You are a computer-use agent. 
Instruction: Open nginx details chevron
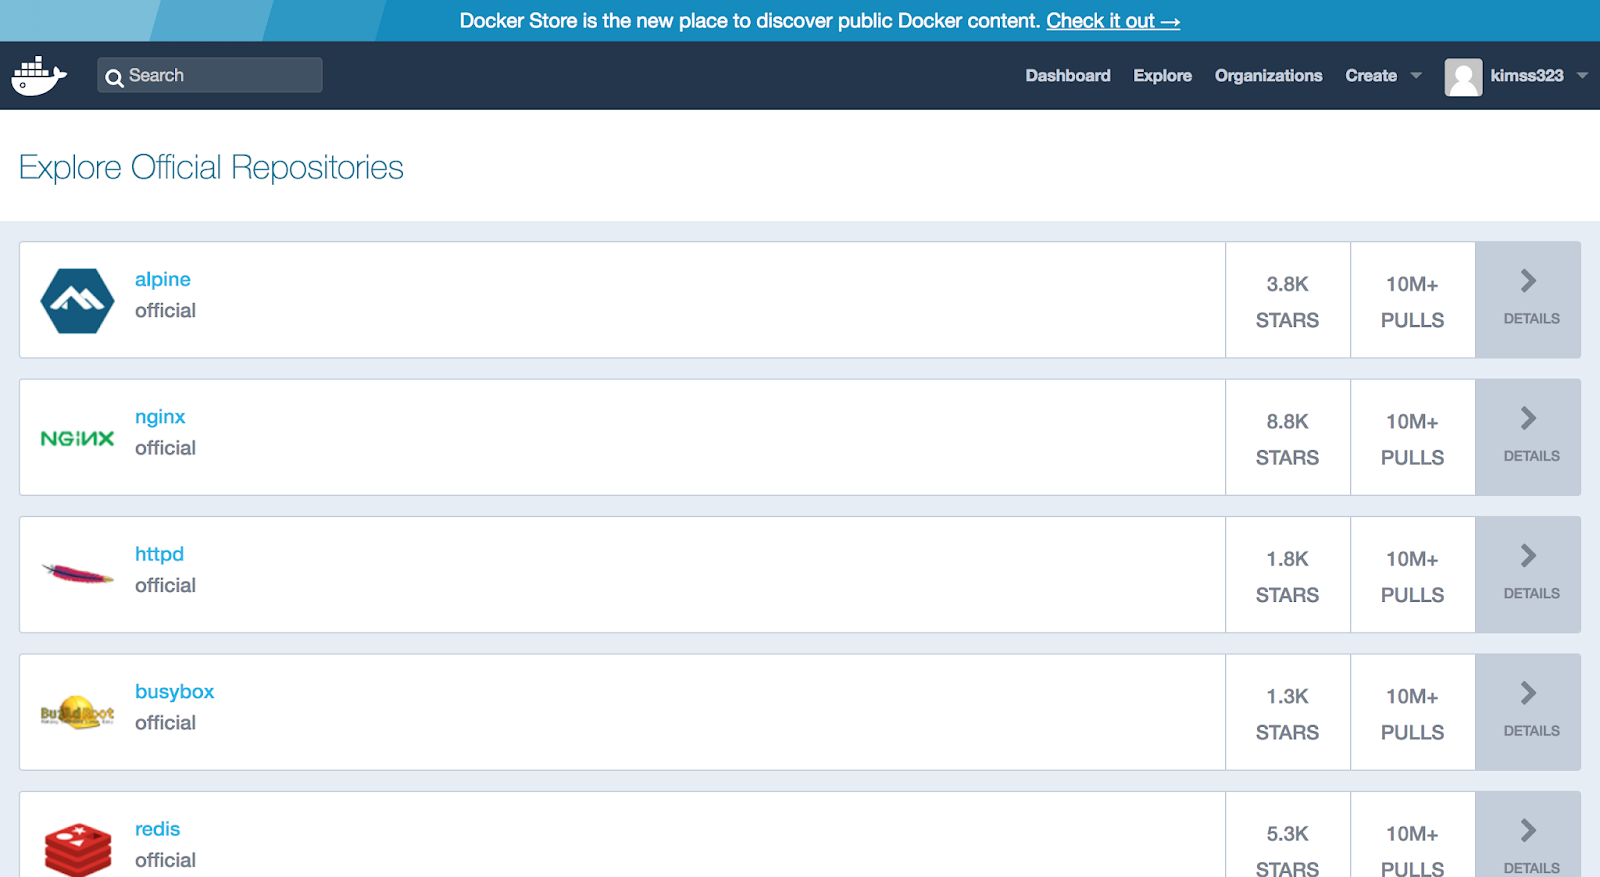(x=1528, y=418)
